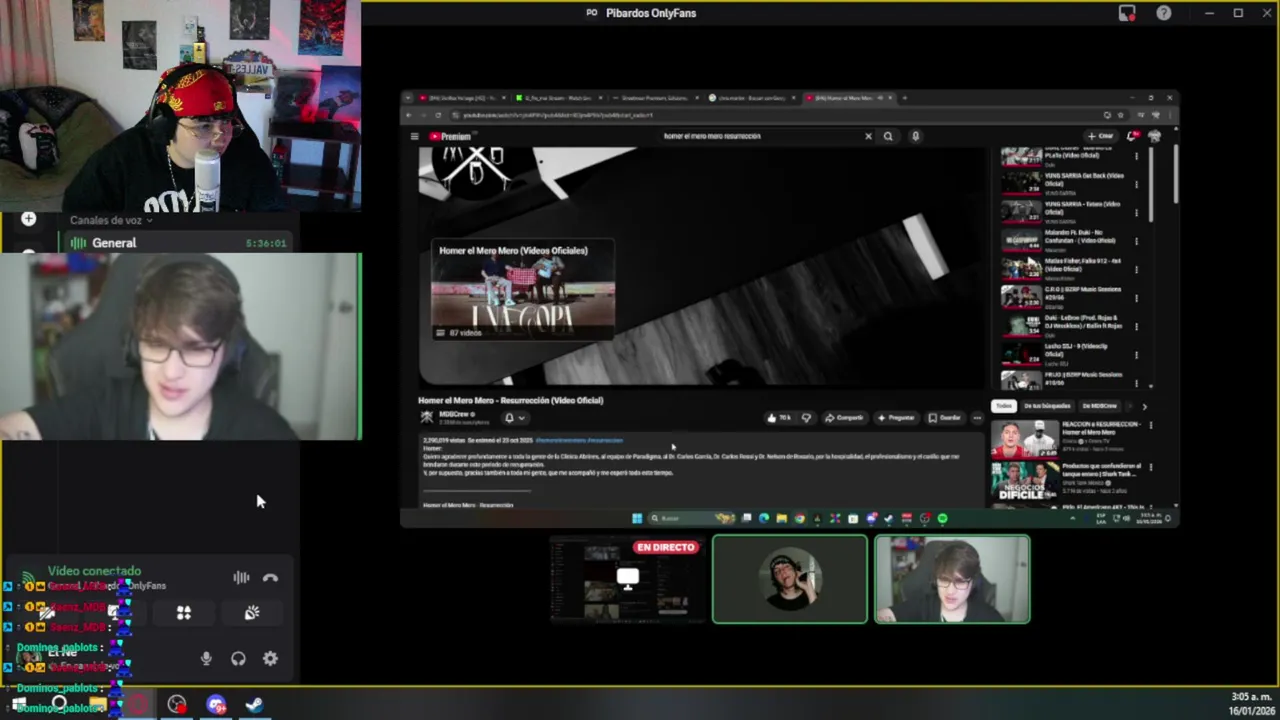Click the playlist panel scrollbar
Viewport: 1280px width, 720px height.
(x=1150, y=185)
